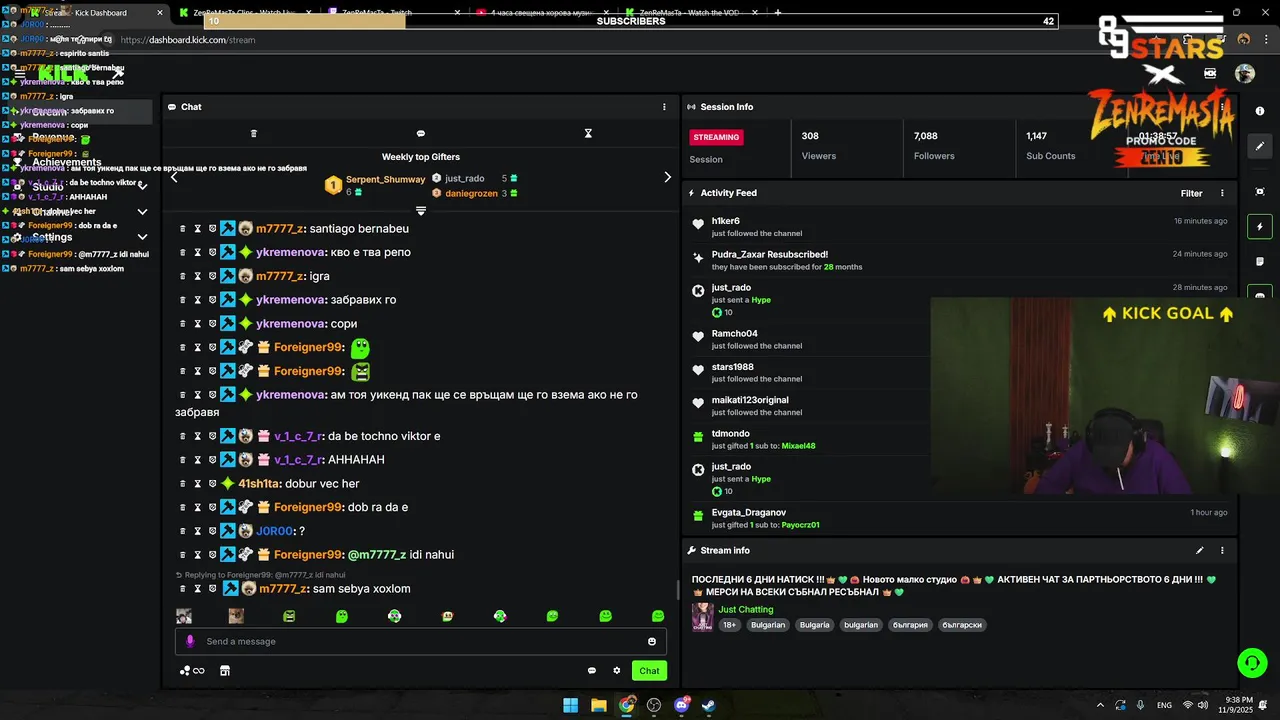This screenshot has width=1280, height=720.
Task: Click recipient Payocrz01 in Evgata_Draganov entry
Action: [800, 525]
